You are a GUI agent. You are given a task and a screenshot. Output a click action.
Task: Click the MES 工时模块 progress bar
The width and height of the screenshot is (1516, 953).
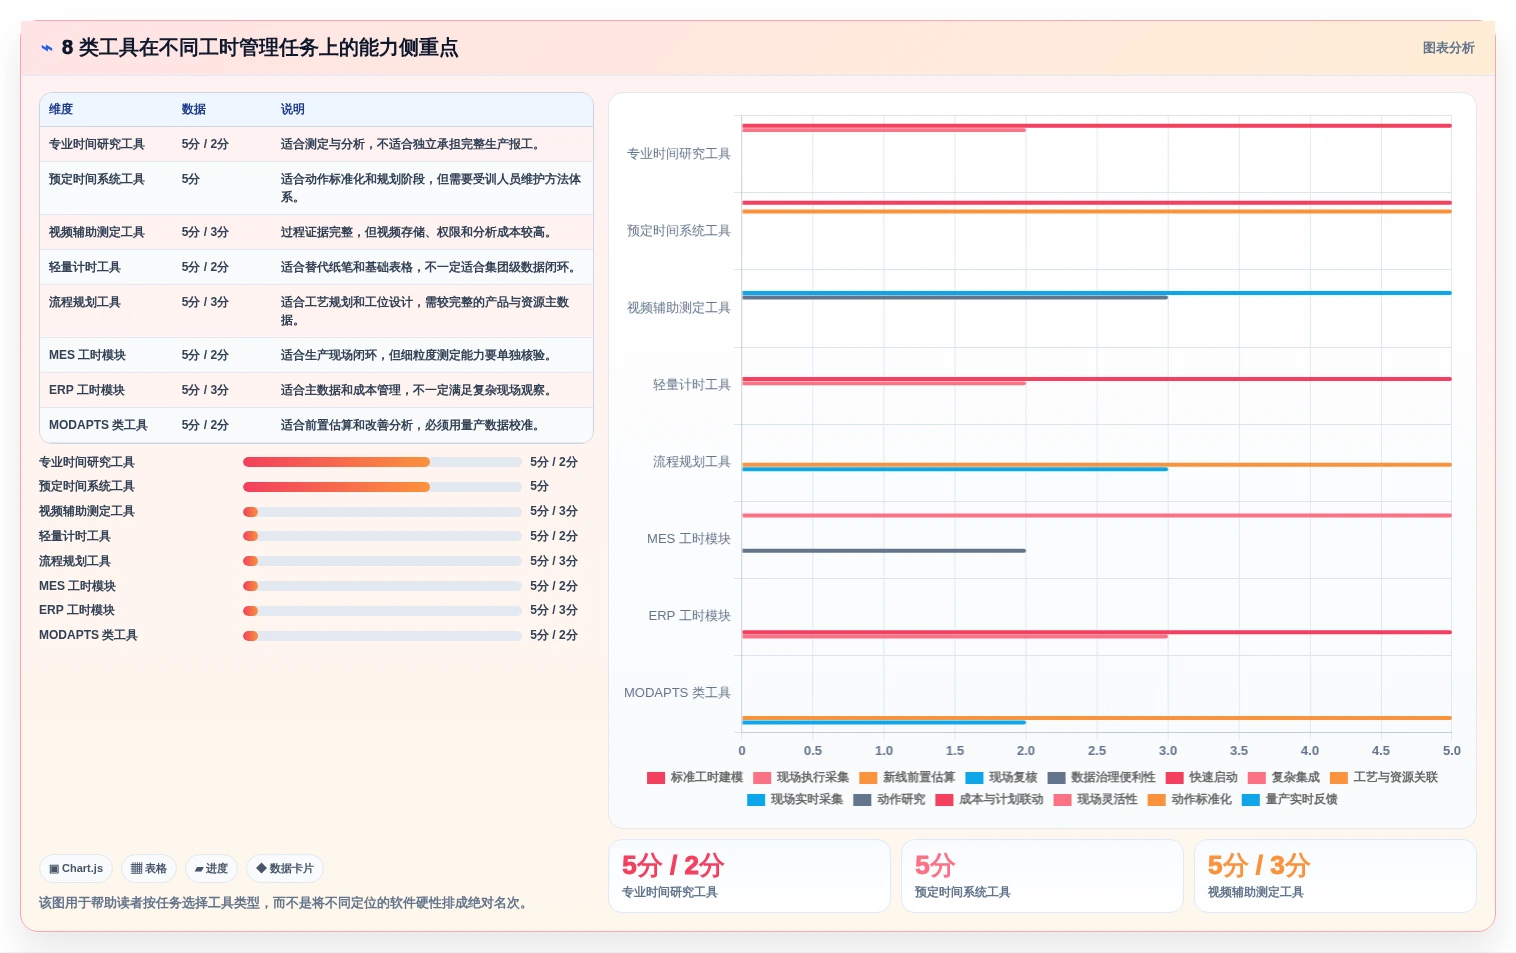[382, 586]
